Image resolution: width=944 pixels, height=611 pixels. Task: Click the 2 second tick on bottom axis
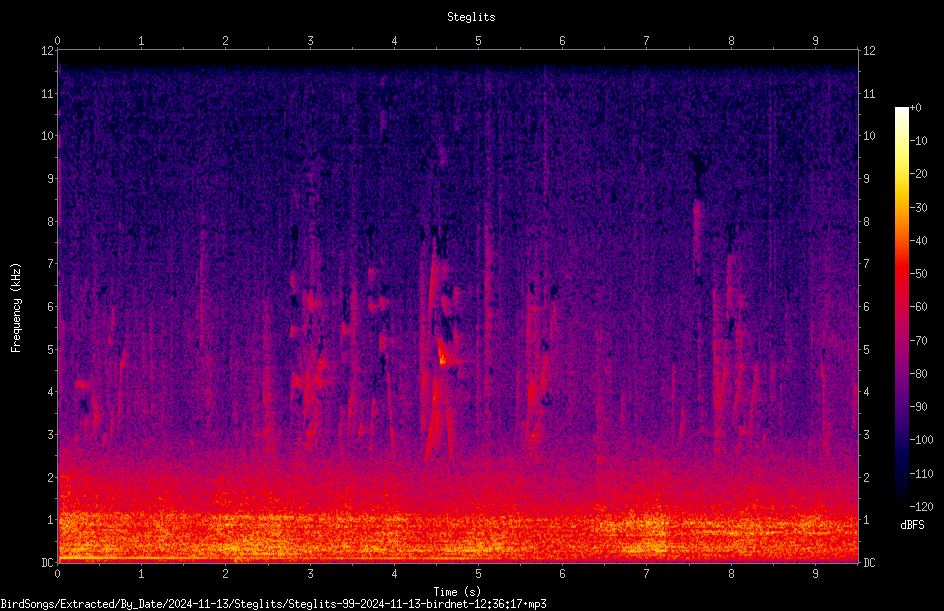pos(225,574)
